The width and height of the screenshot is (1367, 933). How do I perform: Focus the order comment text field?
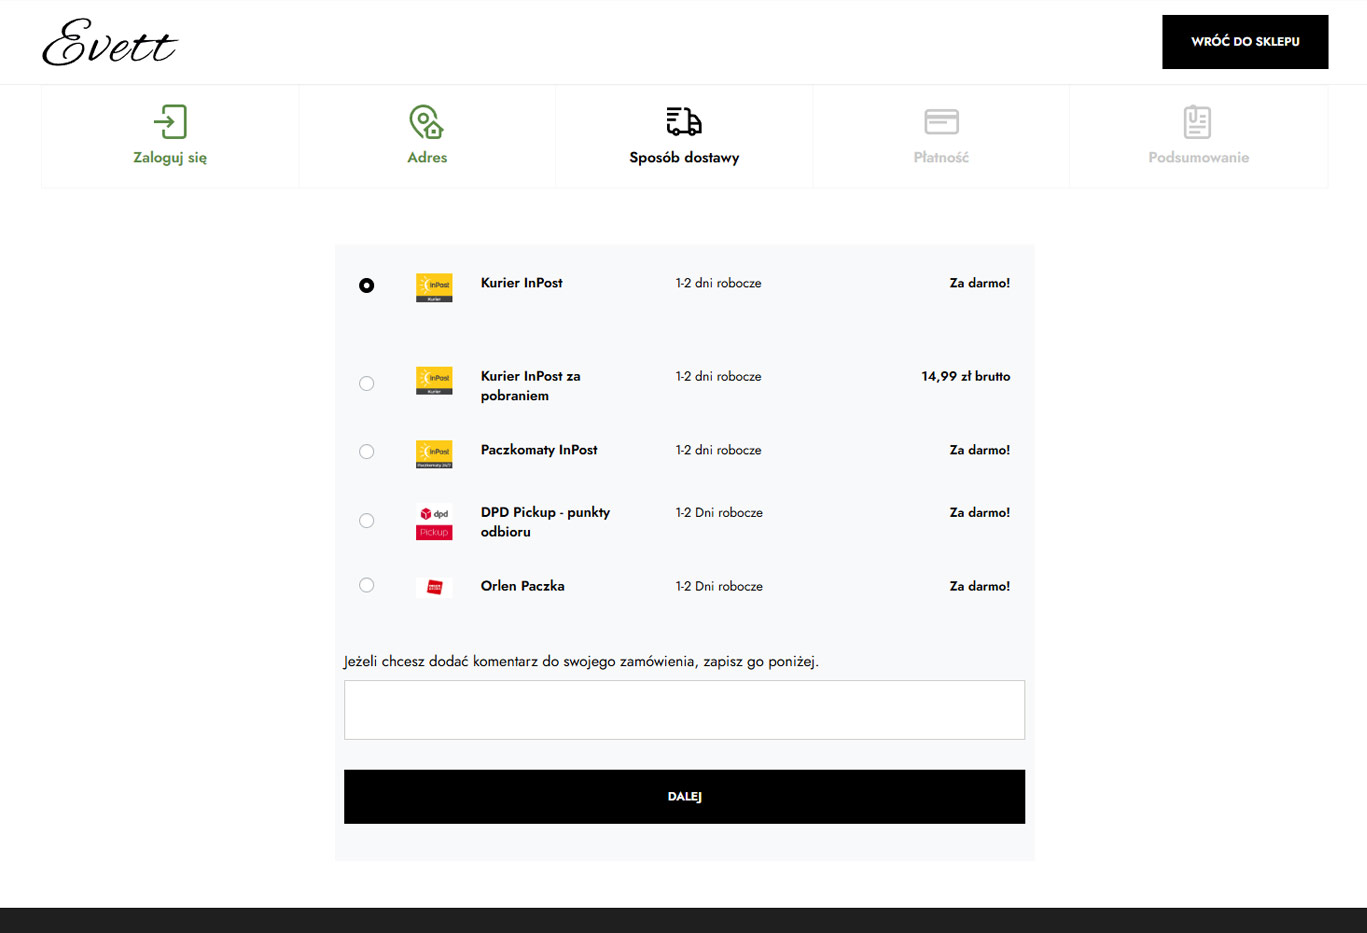pyautogui.click(x=684, y=710)
